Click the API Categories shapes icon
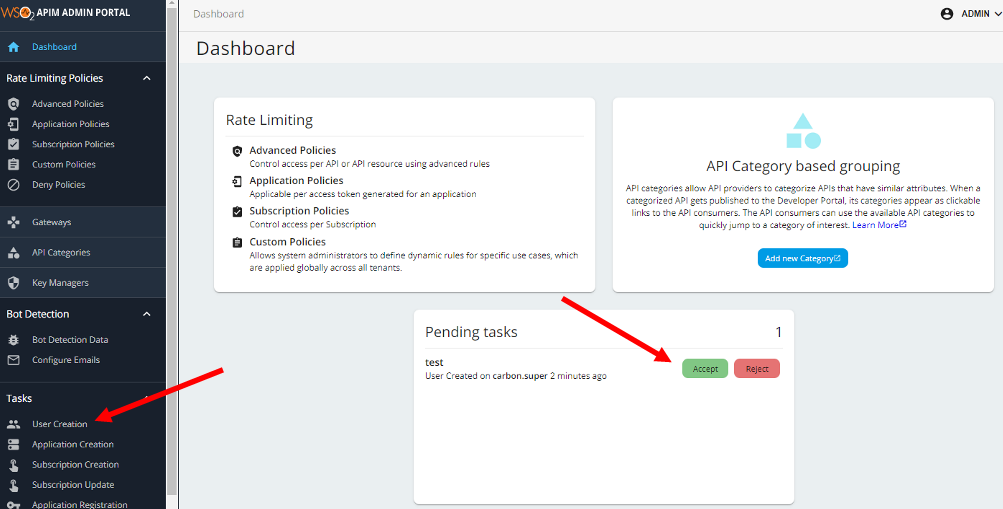 pyautogui.click(x=13, y=253)
